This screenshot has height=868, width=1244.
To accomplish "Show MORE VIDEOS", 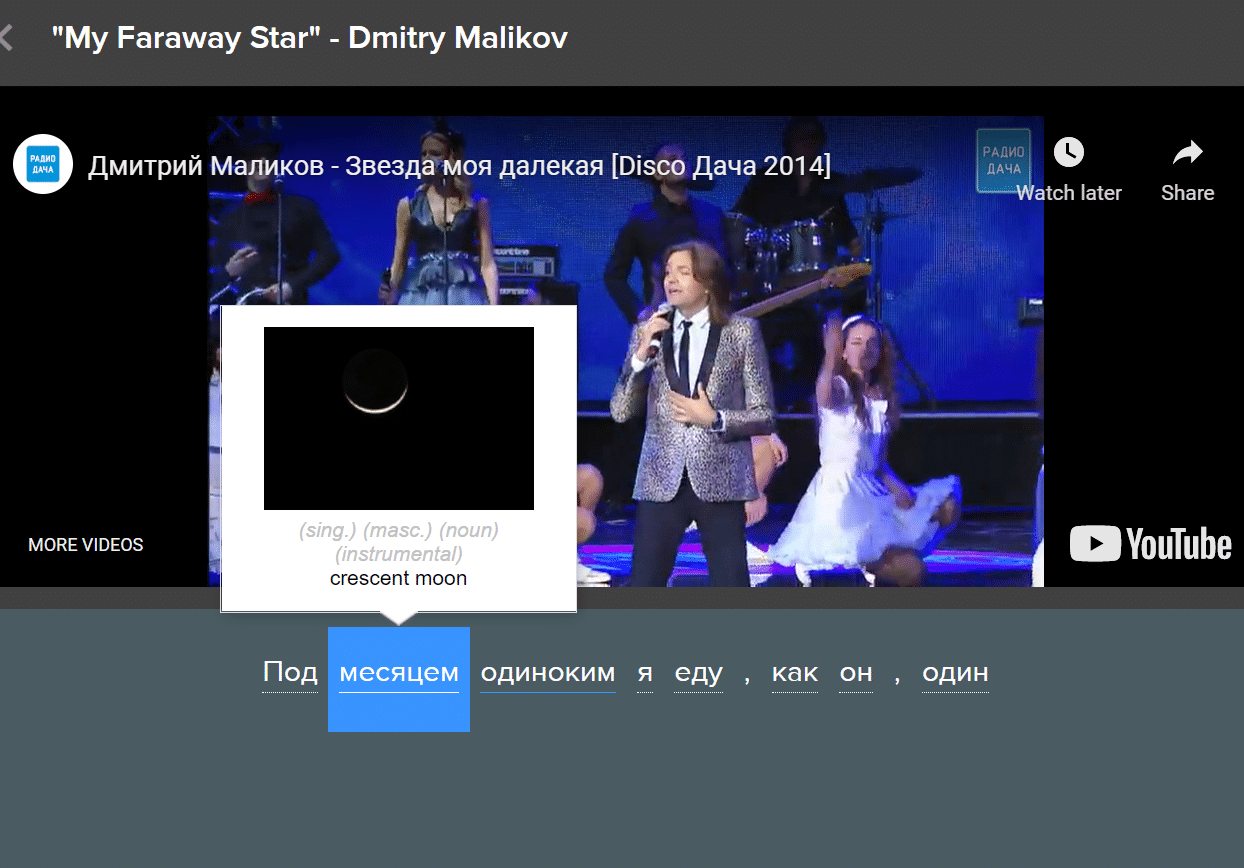I will click(86, 545).
